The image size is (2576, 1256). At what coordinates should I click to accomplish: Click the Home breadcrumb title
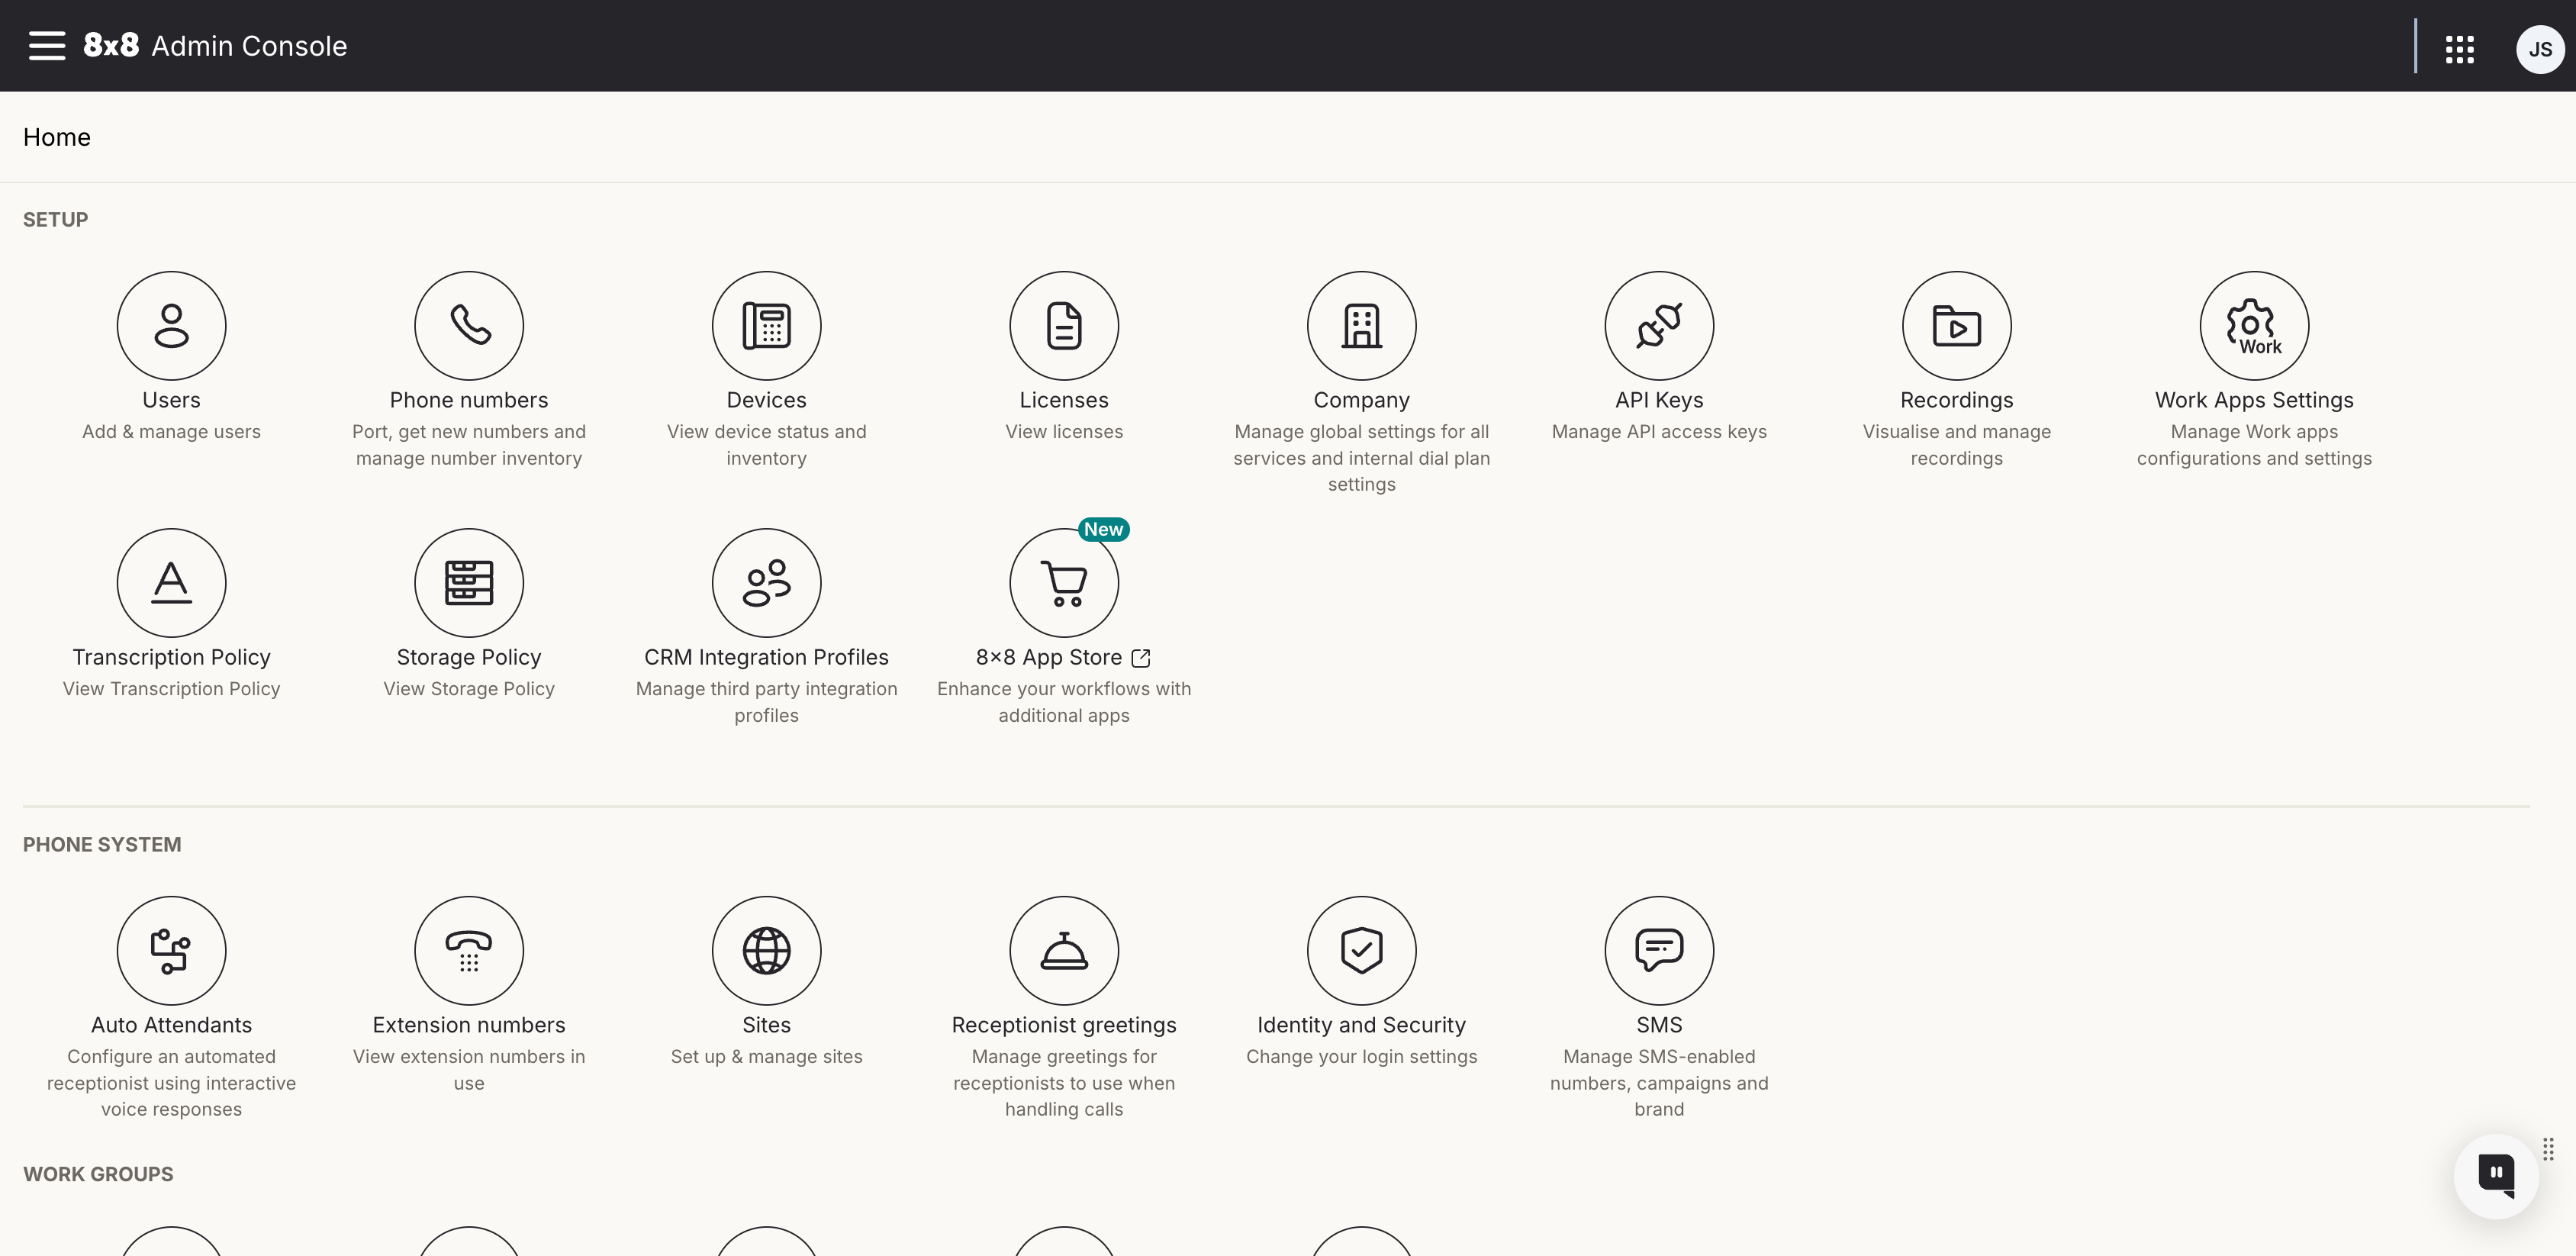click(x=57, y=137)
